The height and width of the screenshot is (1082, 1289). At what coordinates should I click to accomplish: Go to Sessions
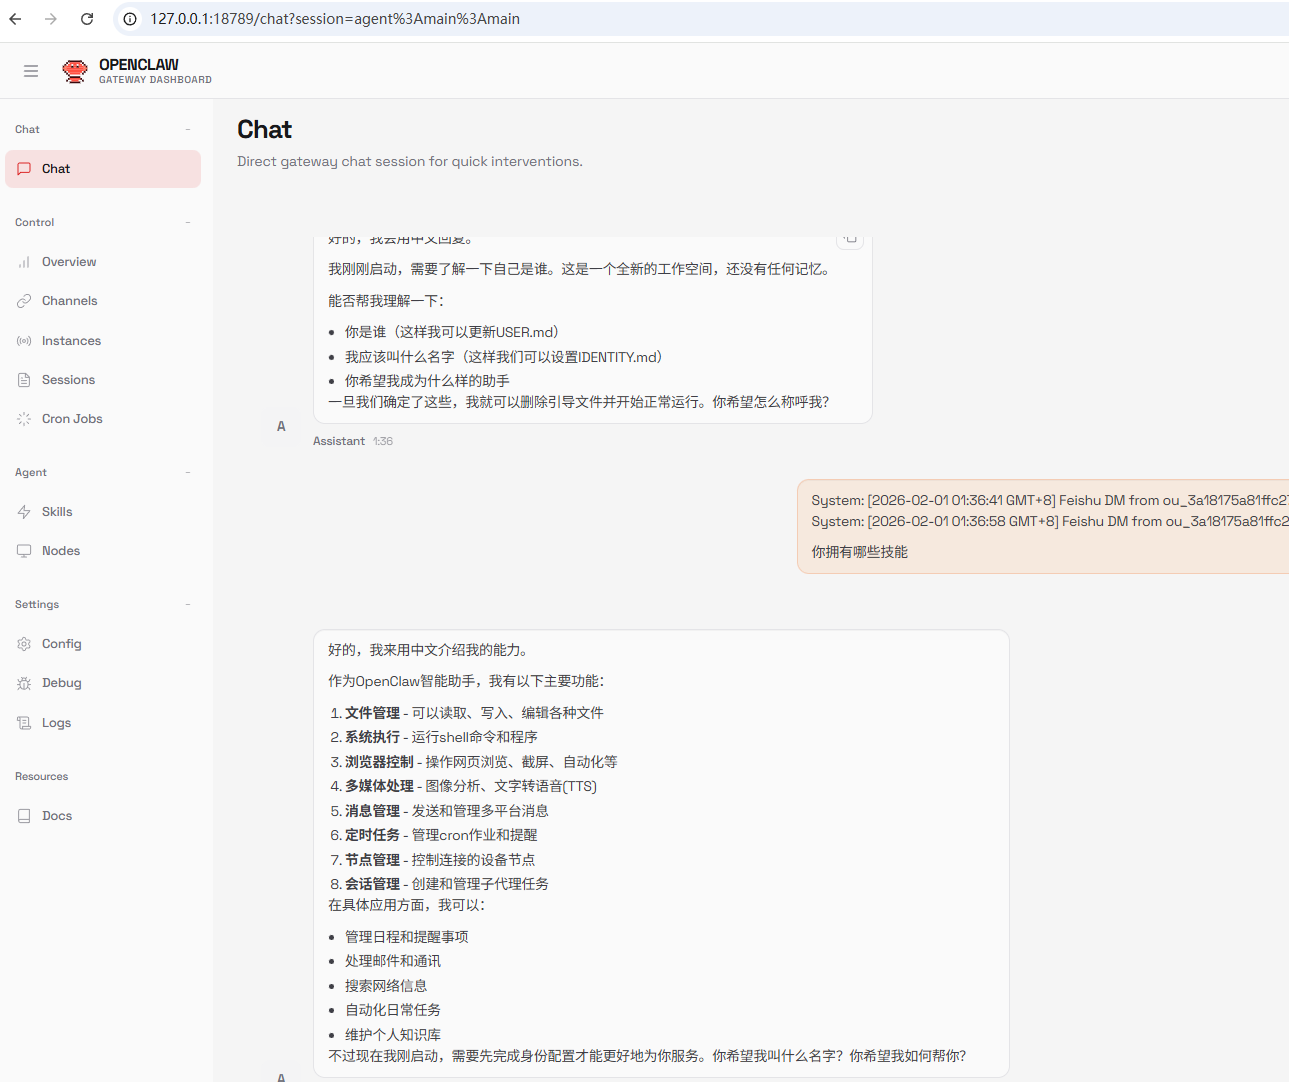pos(103,380)
